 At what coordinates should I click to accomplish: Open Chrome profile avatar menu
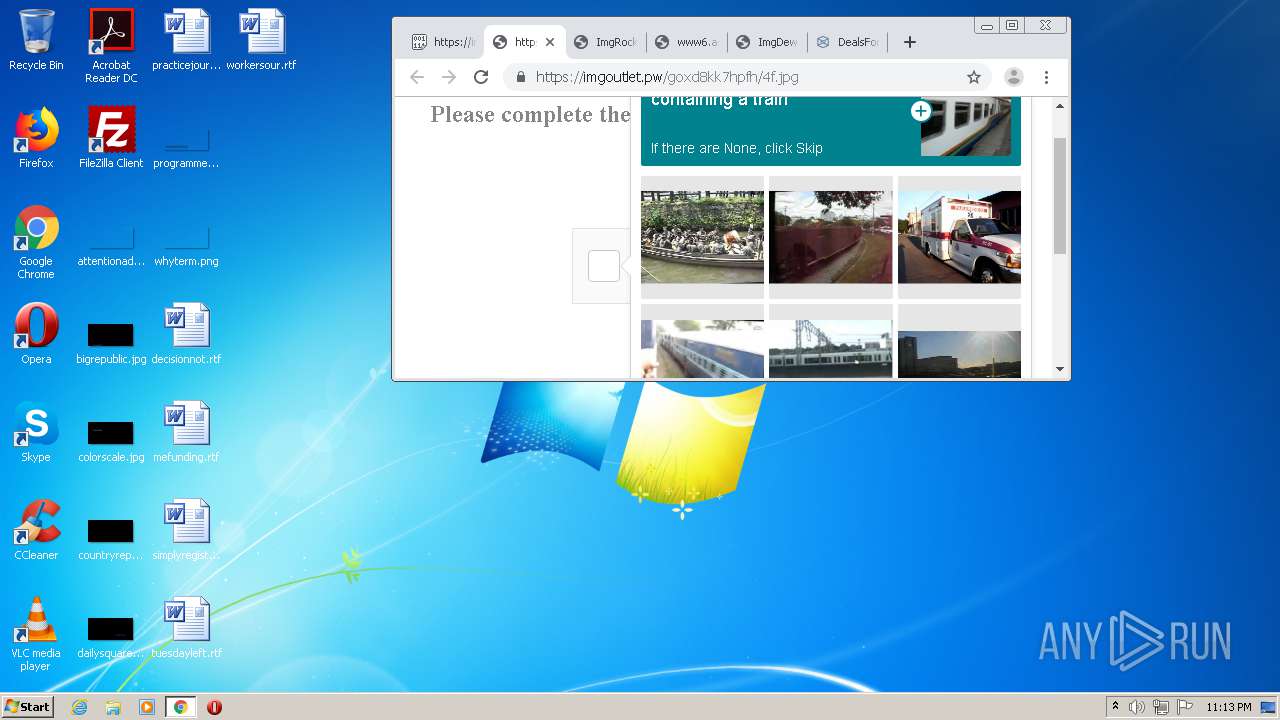coord(1013,77)
